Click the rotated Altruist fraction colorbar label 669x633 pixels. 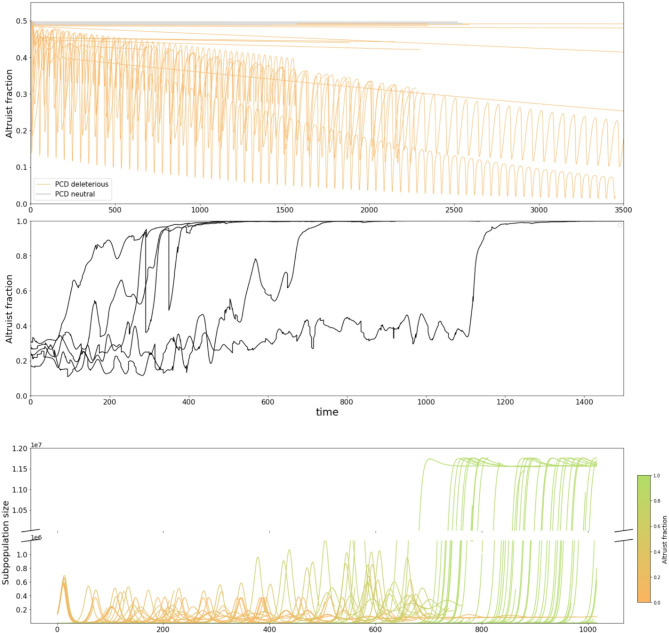[664, 540]
